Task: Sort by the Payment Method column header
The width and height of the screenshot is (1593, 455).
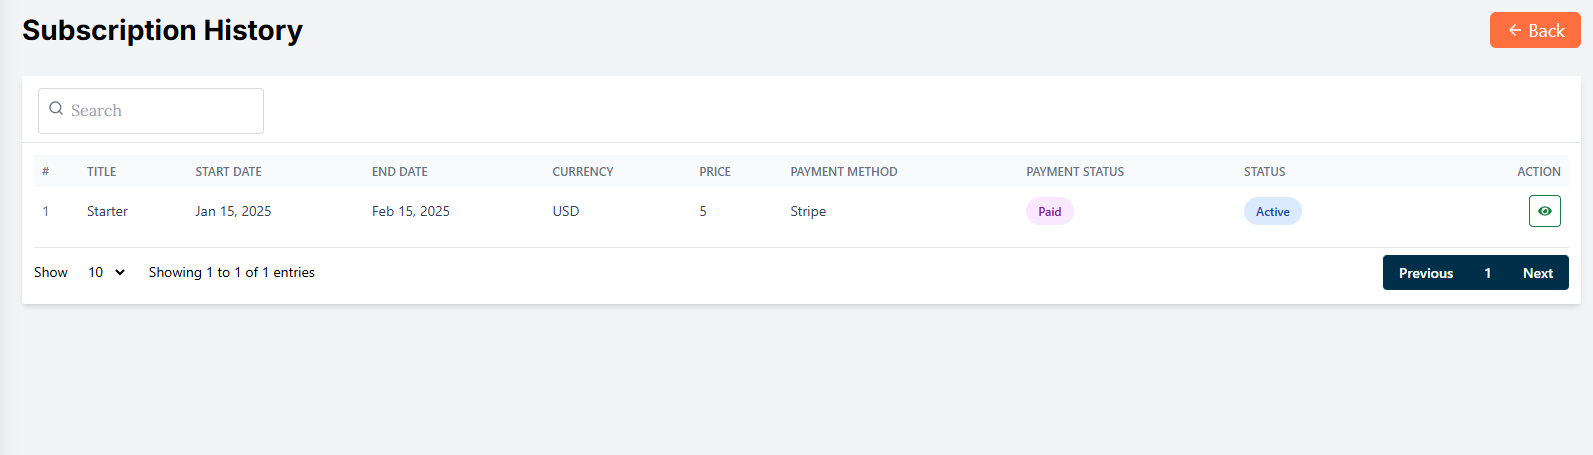Action: 843,172
